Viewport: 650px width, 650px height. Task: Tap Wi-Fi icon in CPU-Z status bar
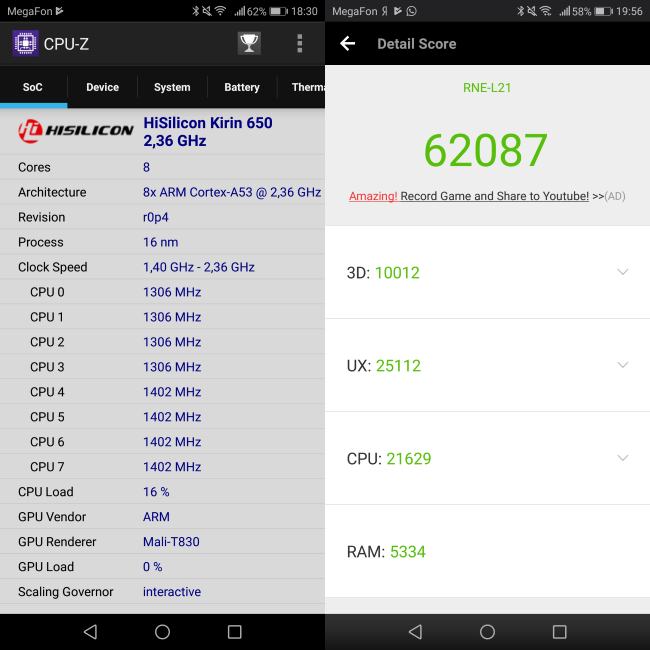click(x=220, y=11)
